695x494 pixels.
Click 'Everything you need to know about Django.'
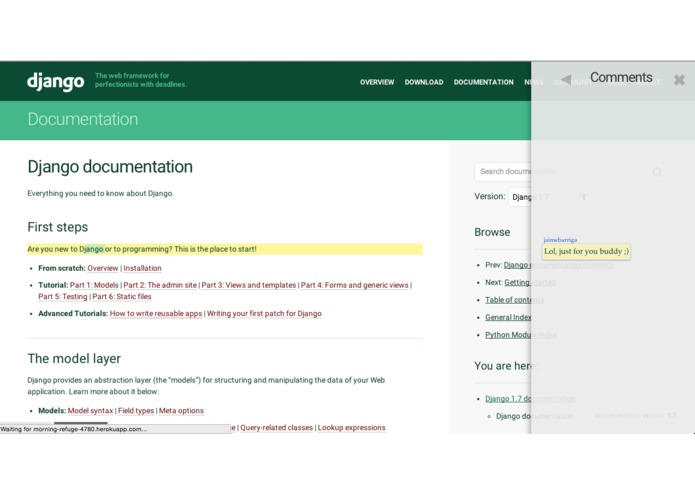[x=101, y=194]
